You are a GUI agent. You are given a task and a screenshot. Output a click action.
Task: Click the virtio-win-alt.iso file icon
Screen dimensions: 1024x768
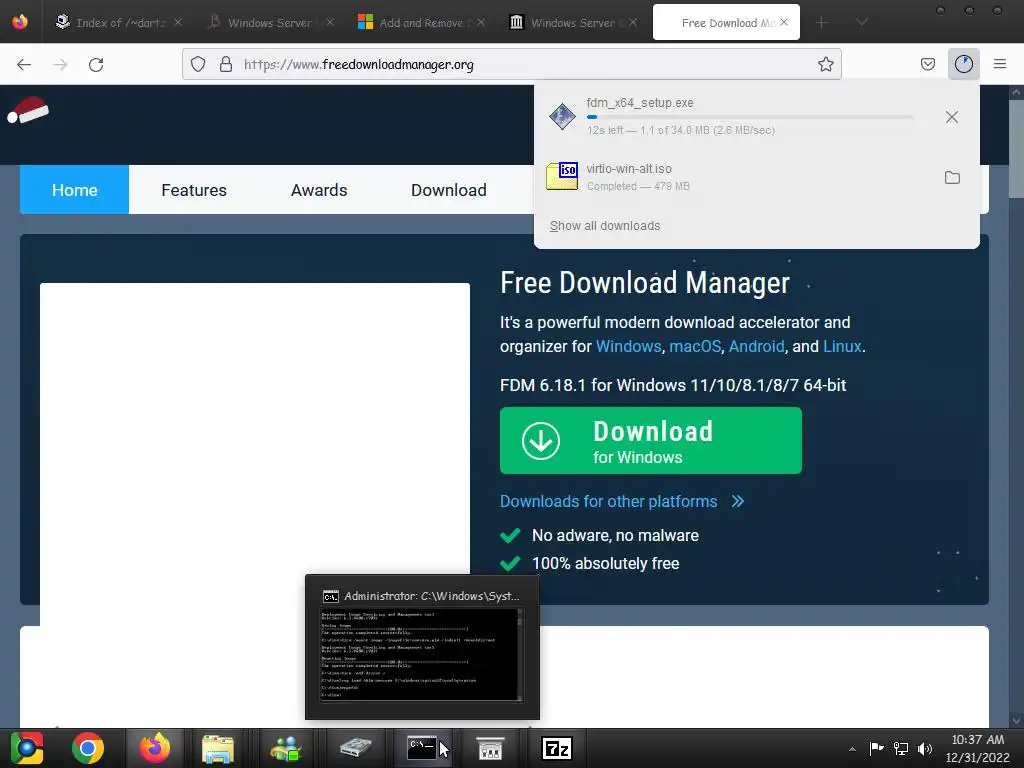tap(562, 176)
